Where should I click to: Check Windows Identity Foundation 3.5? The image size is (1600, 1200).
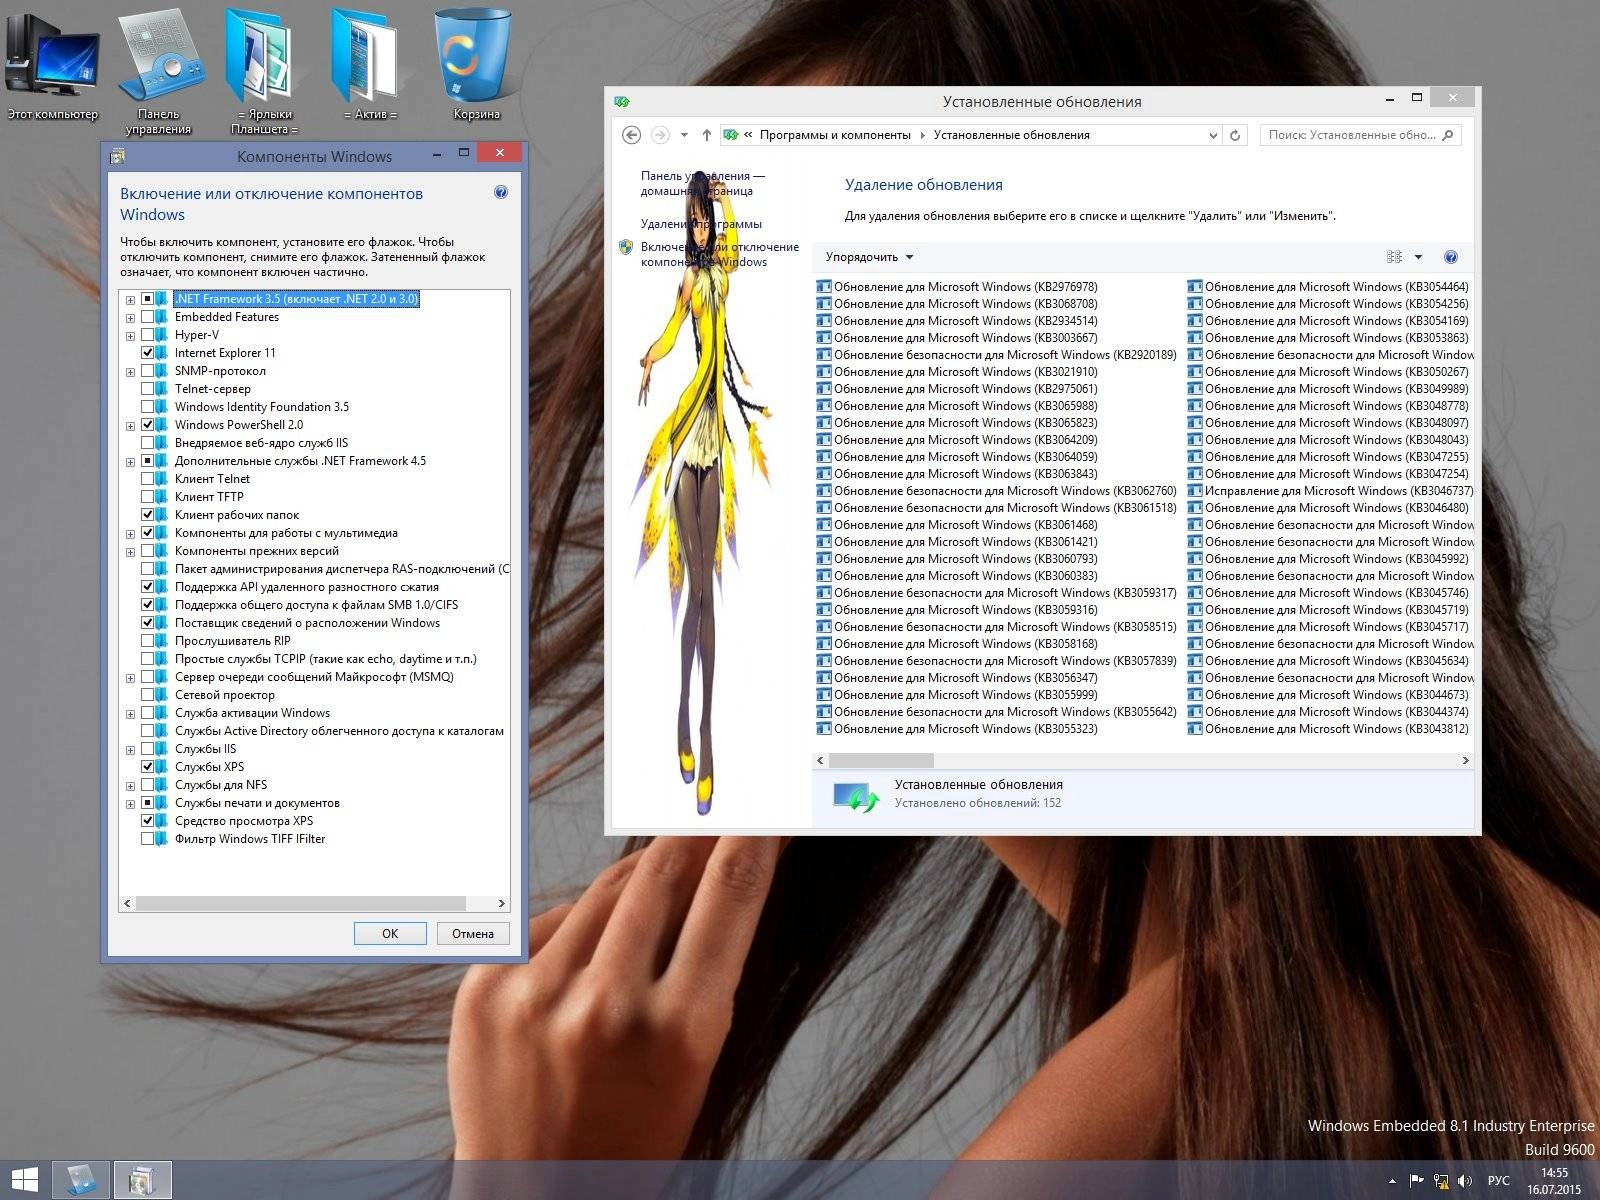coord(148,407)
